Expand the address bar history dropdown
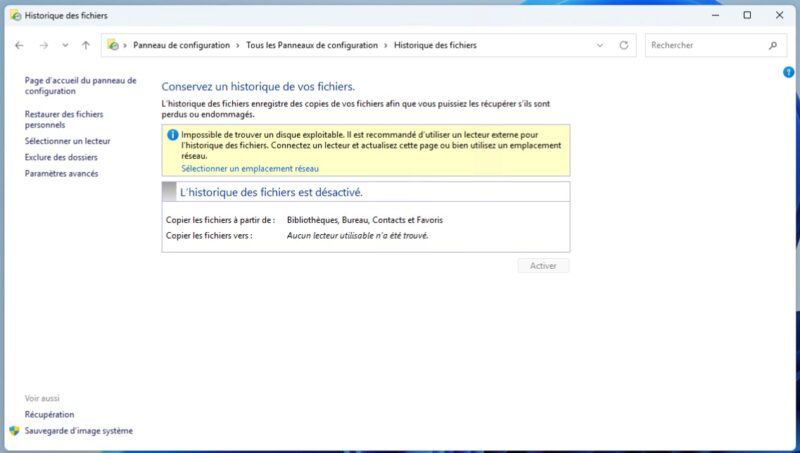Screen dimensions: 800x453 [599, 45]
